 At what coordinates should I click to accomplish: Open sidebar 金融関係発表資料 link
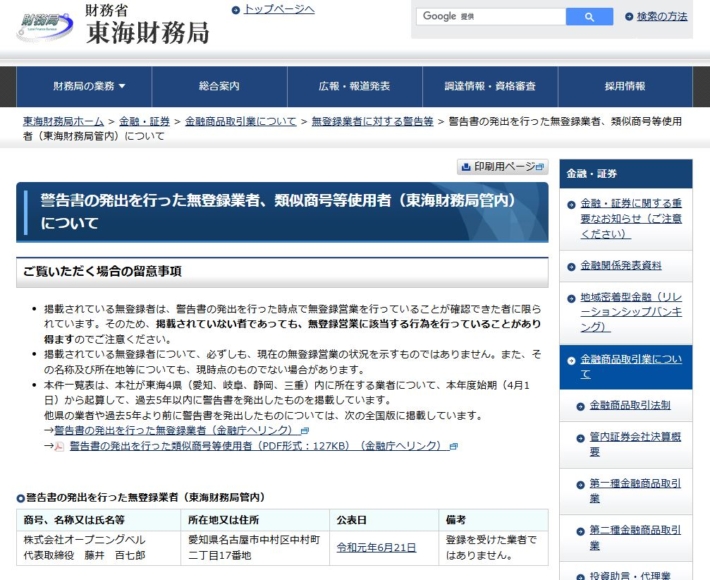click(x=621, y=266)
